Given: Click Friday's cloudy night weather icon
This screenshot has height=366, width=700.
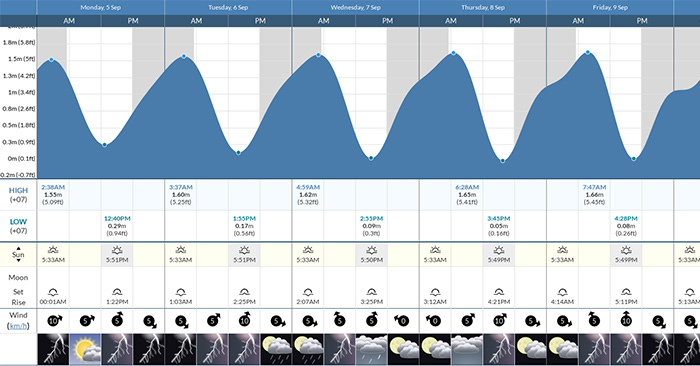Looking at the screenshot, I should point(562,349).
